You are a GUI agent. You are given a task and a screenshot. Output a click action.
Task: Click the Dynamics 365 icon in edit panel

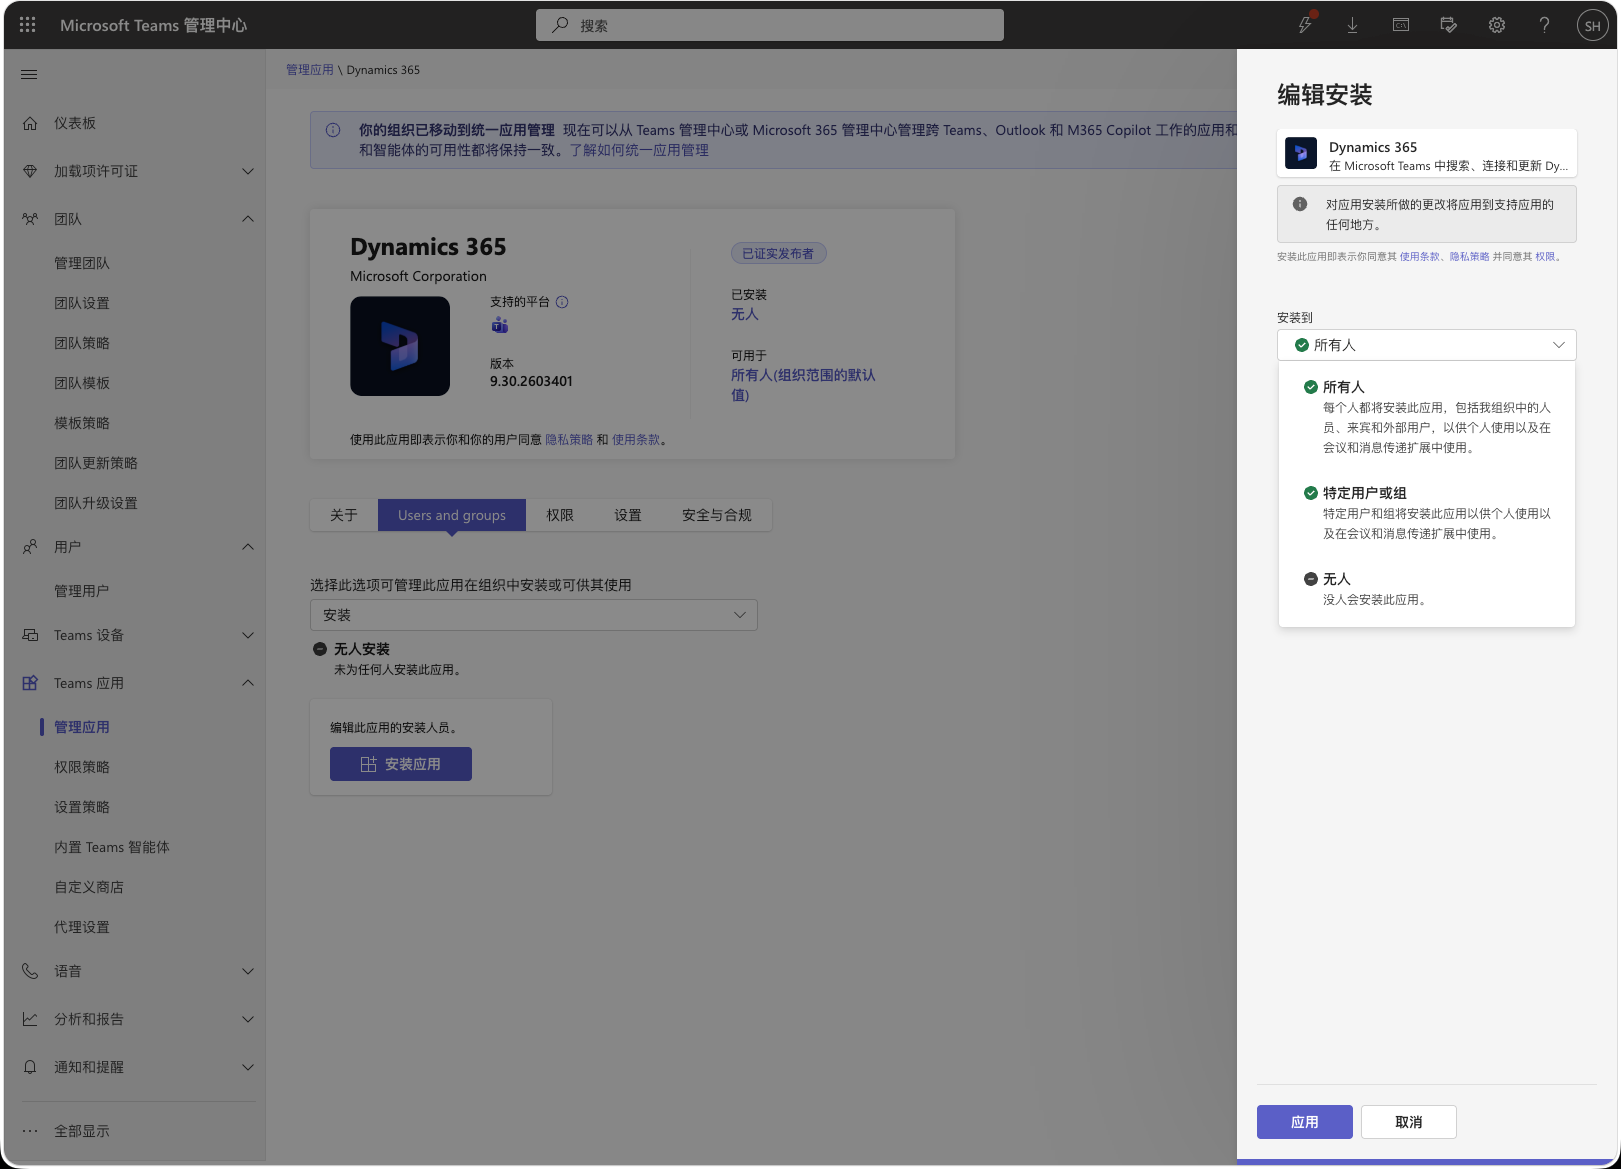click(x=1301, y=153)
